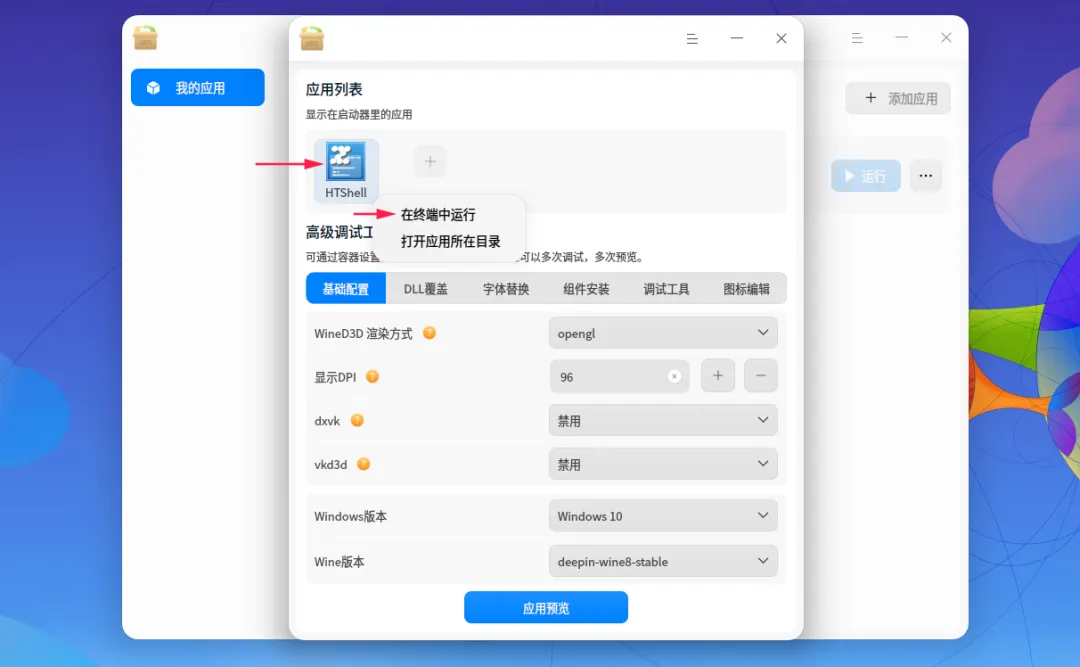Click the vkd3d help question icon
Screen dimensions: 1080x667
[x=363, y=464]
